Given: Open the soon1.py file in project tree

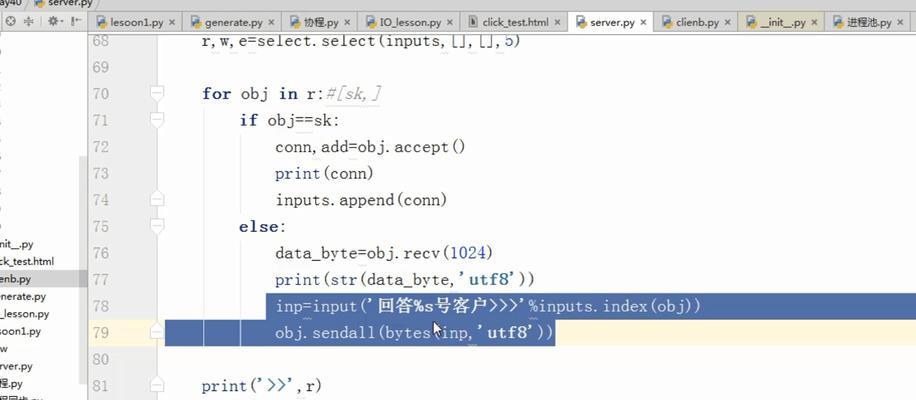Looking at the screenshot, I should coord(20,332).
